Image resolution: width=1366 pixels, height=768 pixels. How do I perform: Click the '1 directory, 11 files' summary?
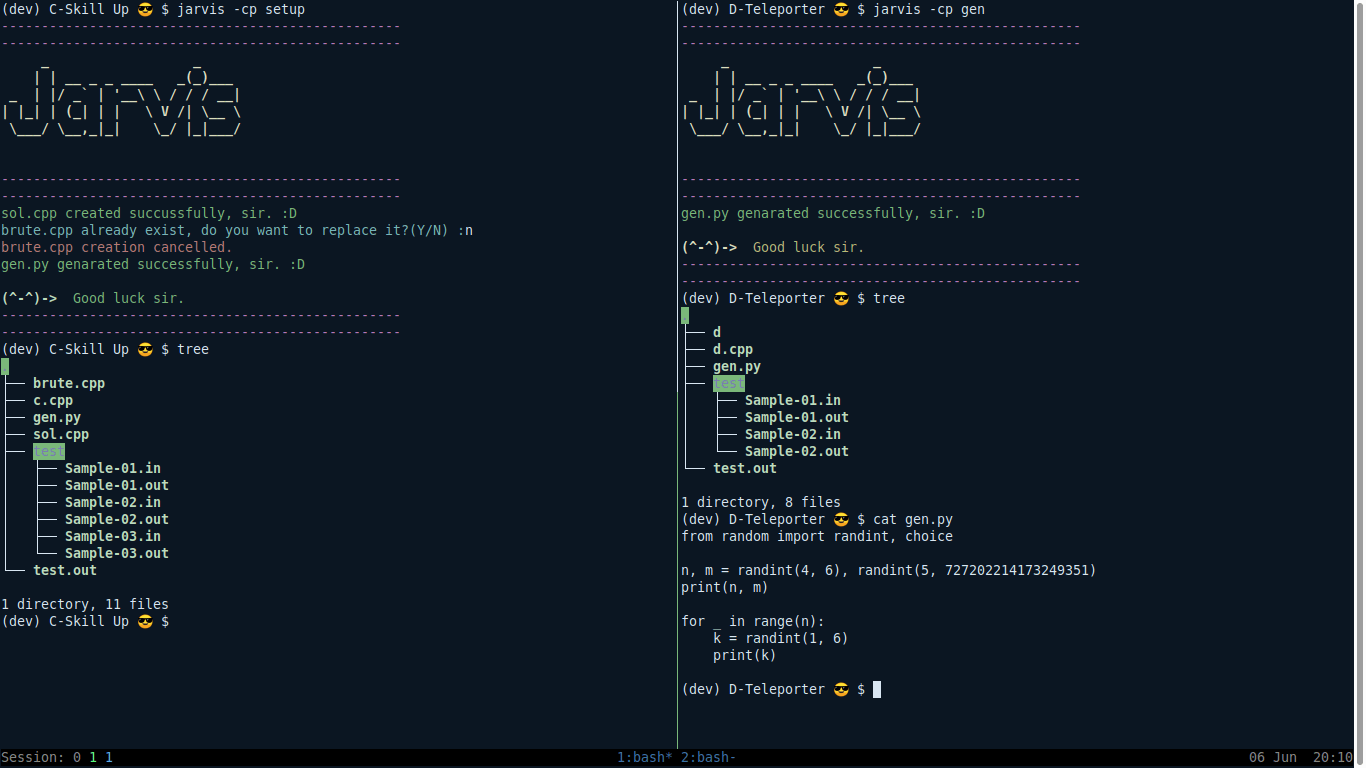coord(85,604)
